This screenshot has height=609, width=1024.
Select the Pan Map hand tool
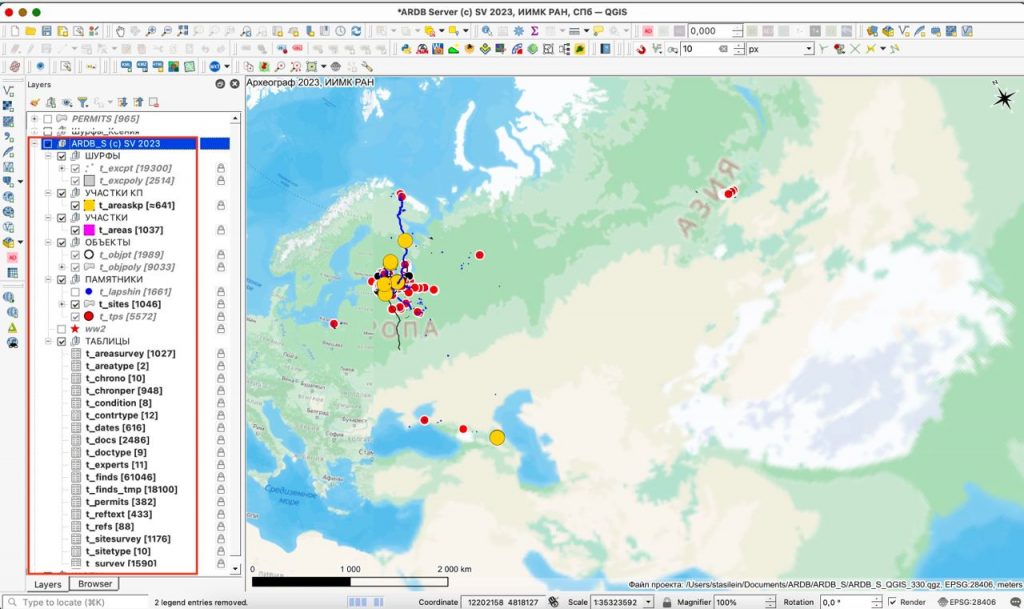tap(120, 32)
